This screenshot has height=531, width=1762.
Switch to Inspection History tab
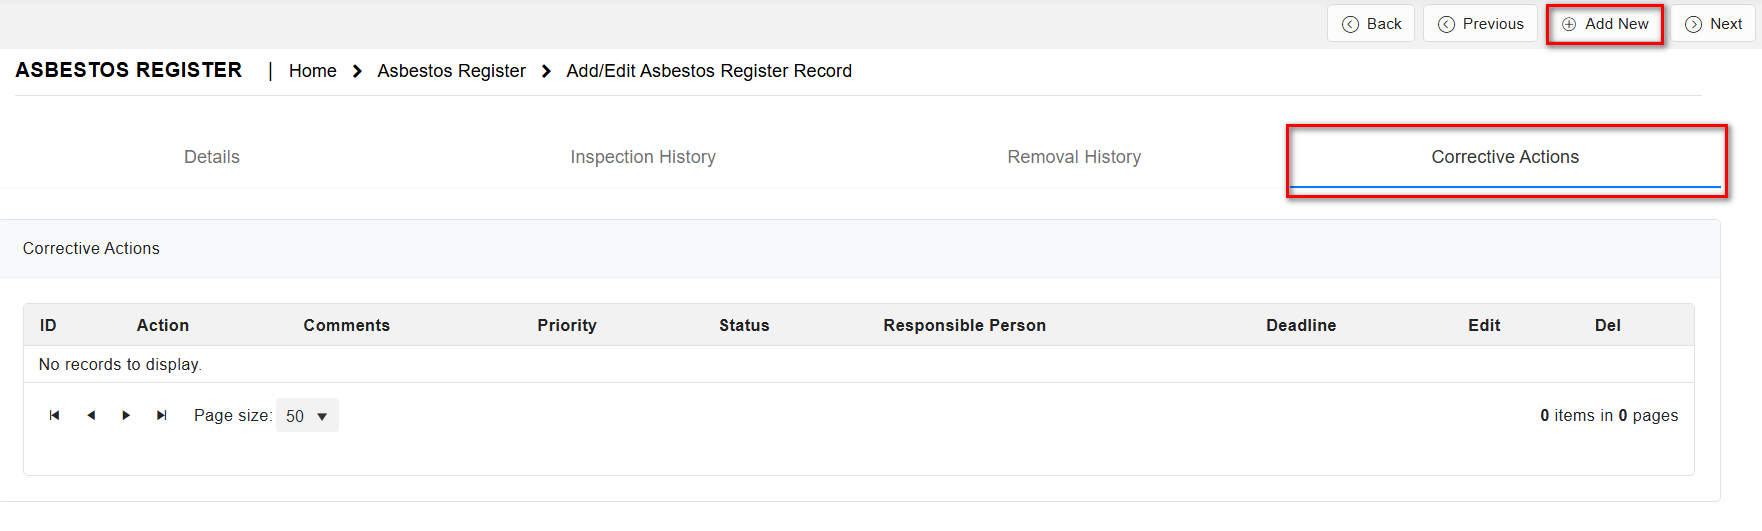(643, 157)
